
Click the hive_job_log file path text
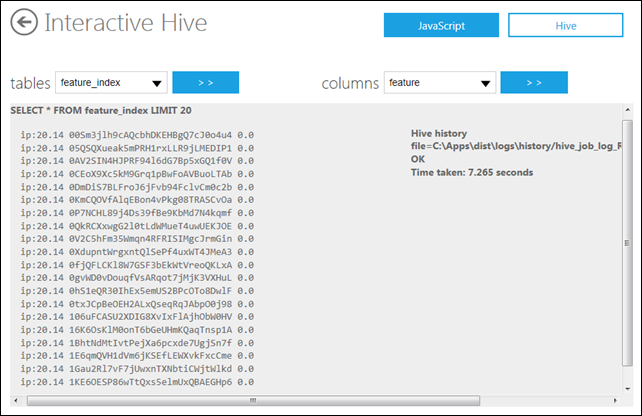516,146
